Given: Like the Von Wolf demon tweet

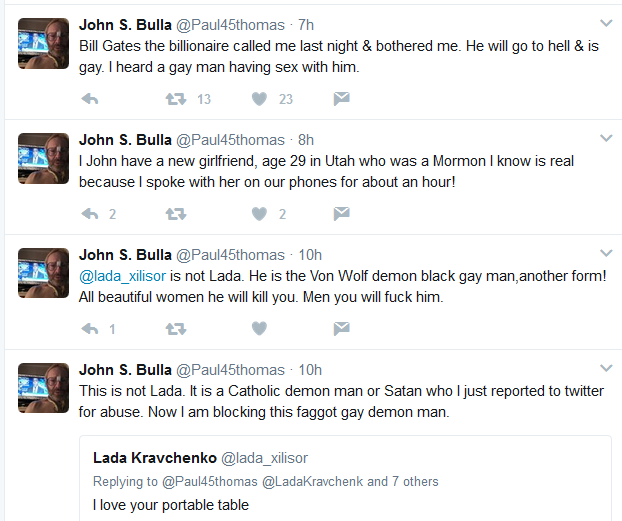Looking at the screenshot, I should (x=259, y=329).
